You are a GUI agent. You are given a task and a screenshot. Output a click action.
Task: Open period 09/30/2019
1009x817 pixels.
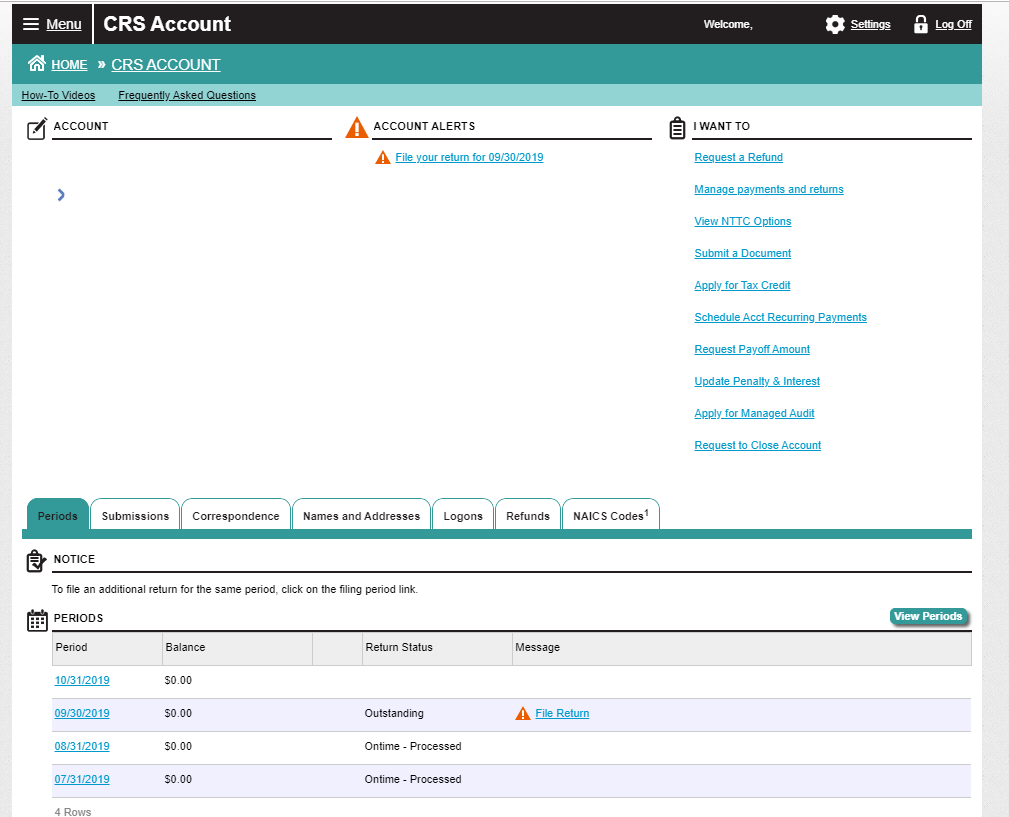click(x=82, y=713)
